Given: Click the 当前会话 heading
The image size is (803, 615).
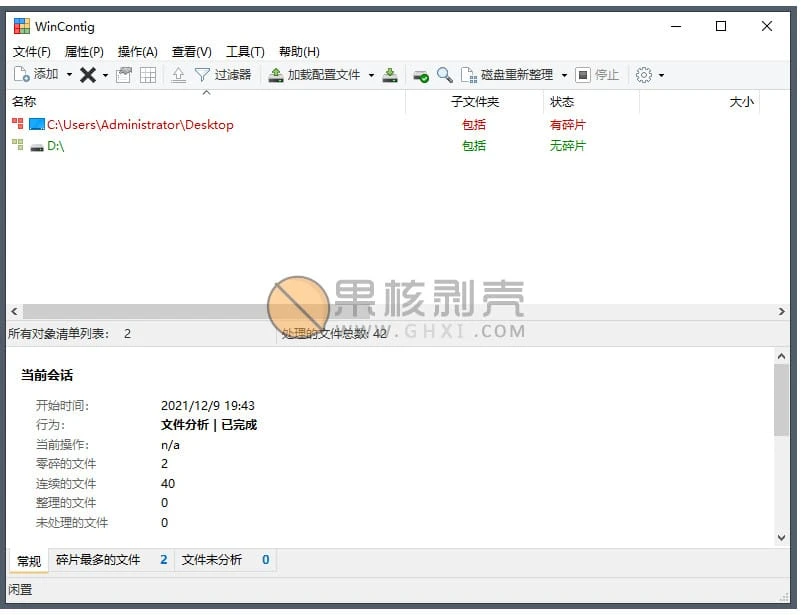Looking at the screenshot, I should 47,375.
